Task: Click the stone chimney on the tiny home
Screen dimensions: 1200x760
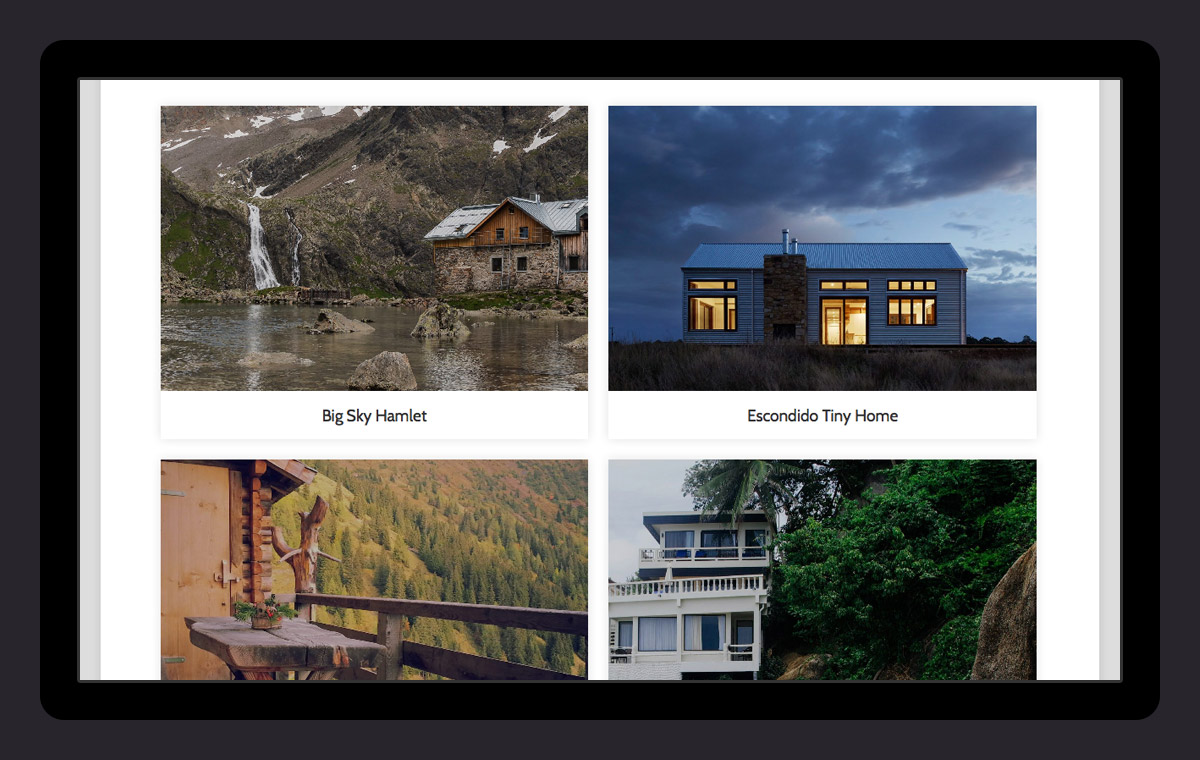Action: point(785,296)
